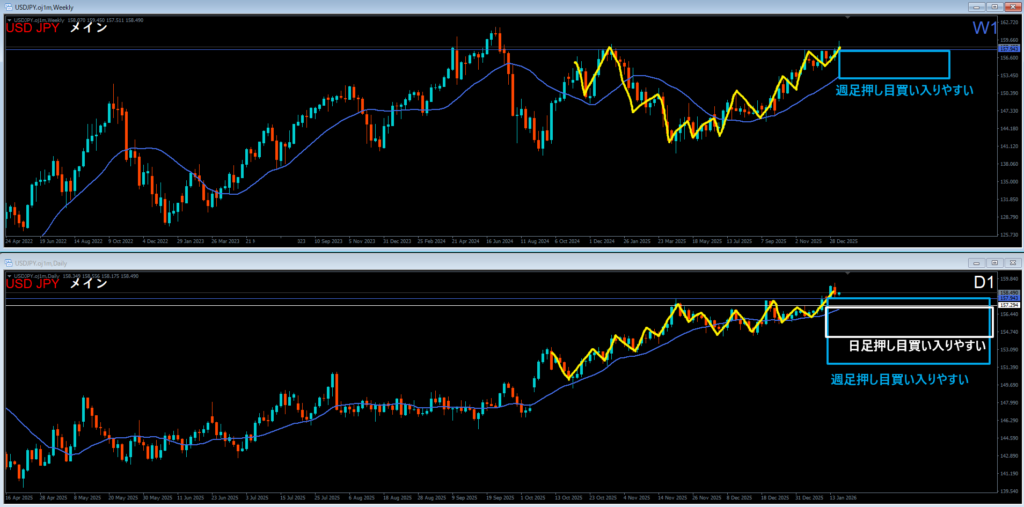1024x507 pixels.
Task: Click the D1 timeframe label
Action: [x=983, y=283]
